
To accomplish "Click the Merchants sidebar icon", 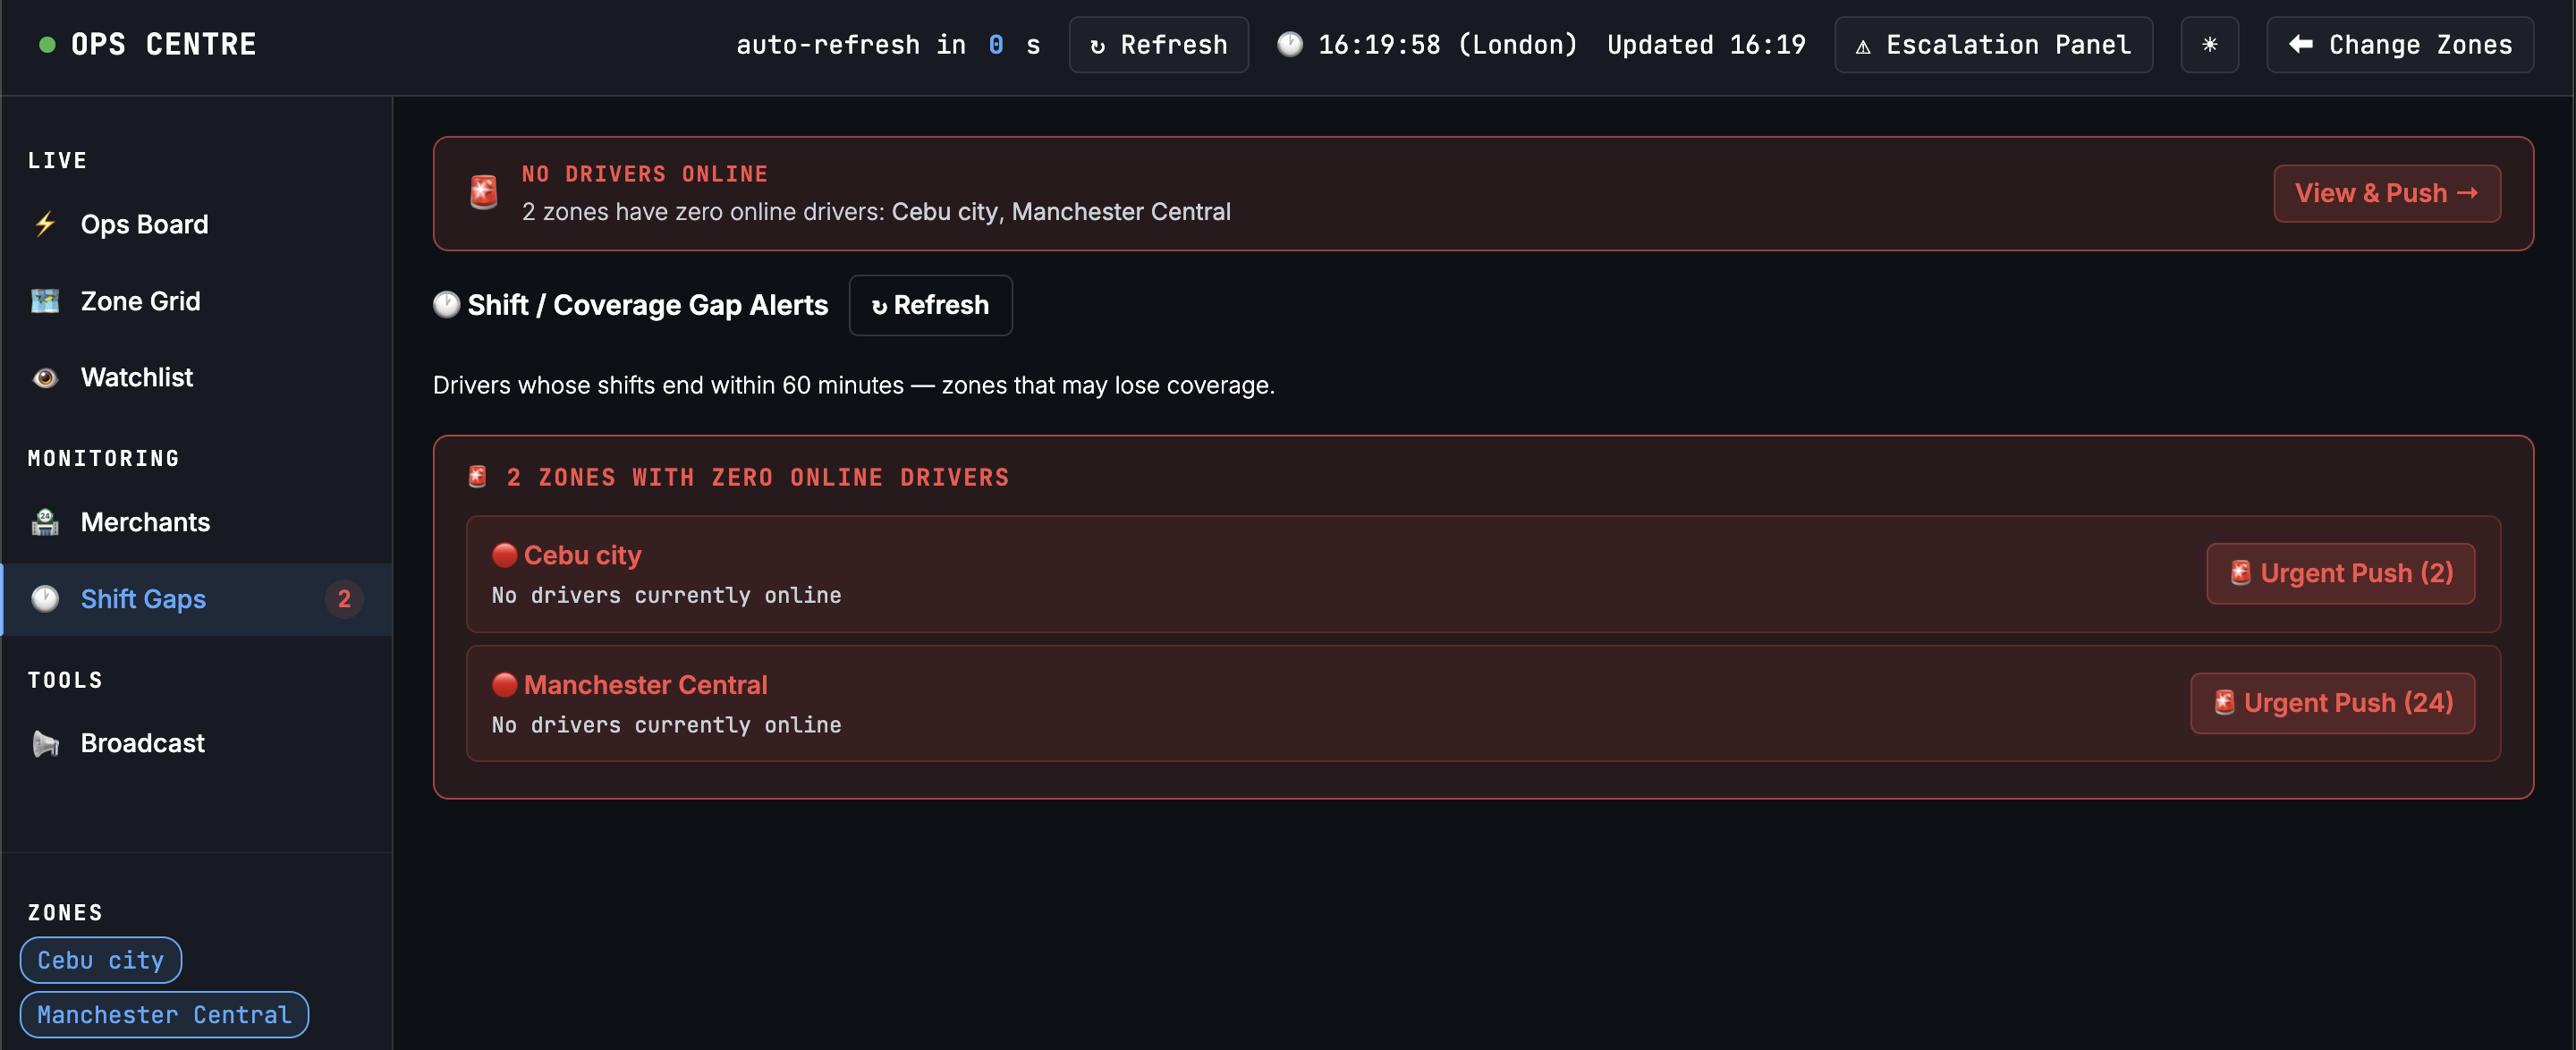I will tap(45, 522).
